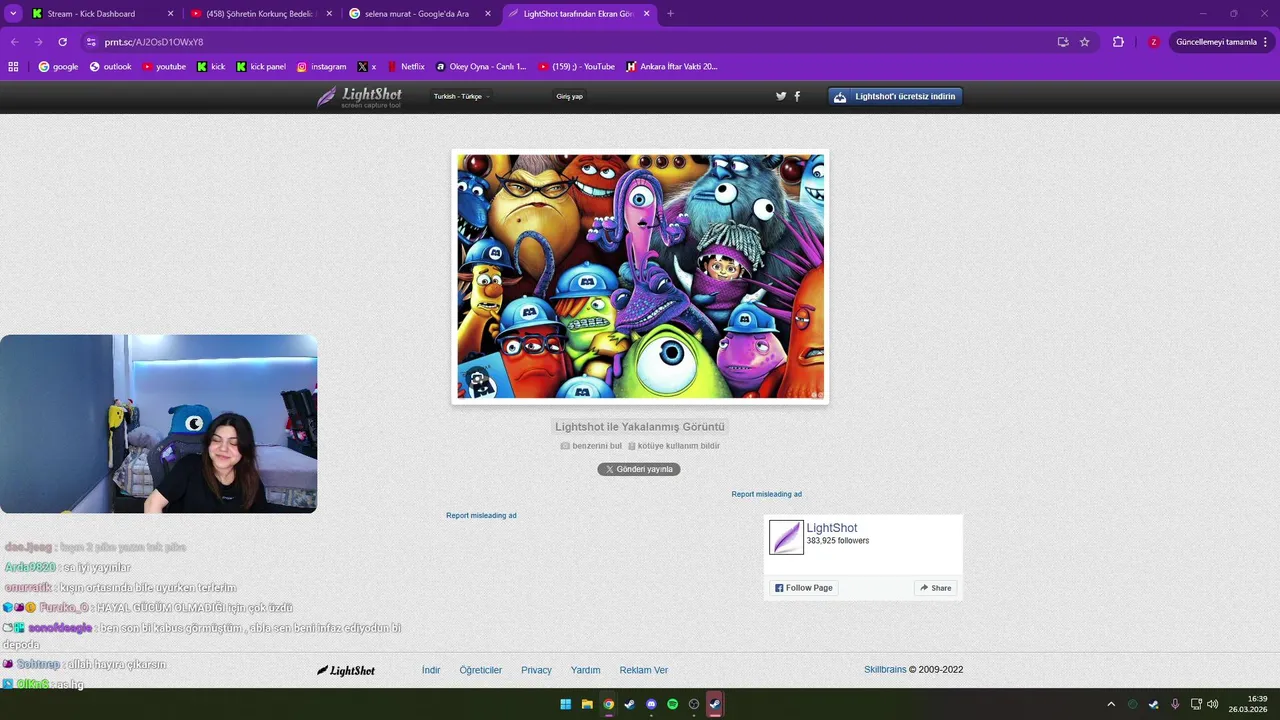Click Lightshot'ı ücretsiz indirin download button
Screen dimensions: 1280x720
[895, 97]
